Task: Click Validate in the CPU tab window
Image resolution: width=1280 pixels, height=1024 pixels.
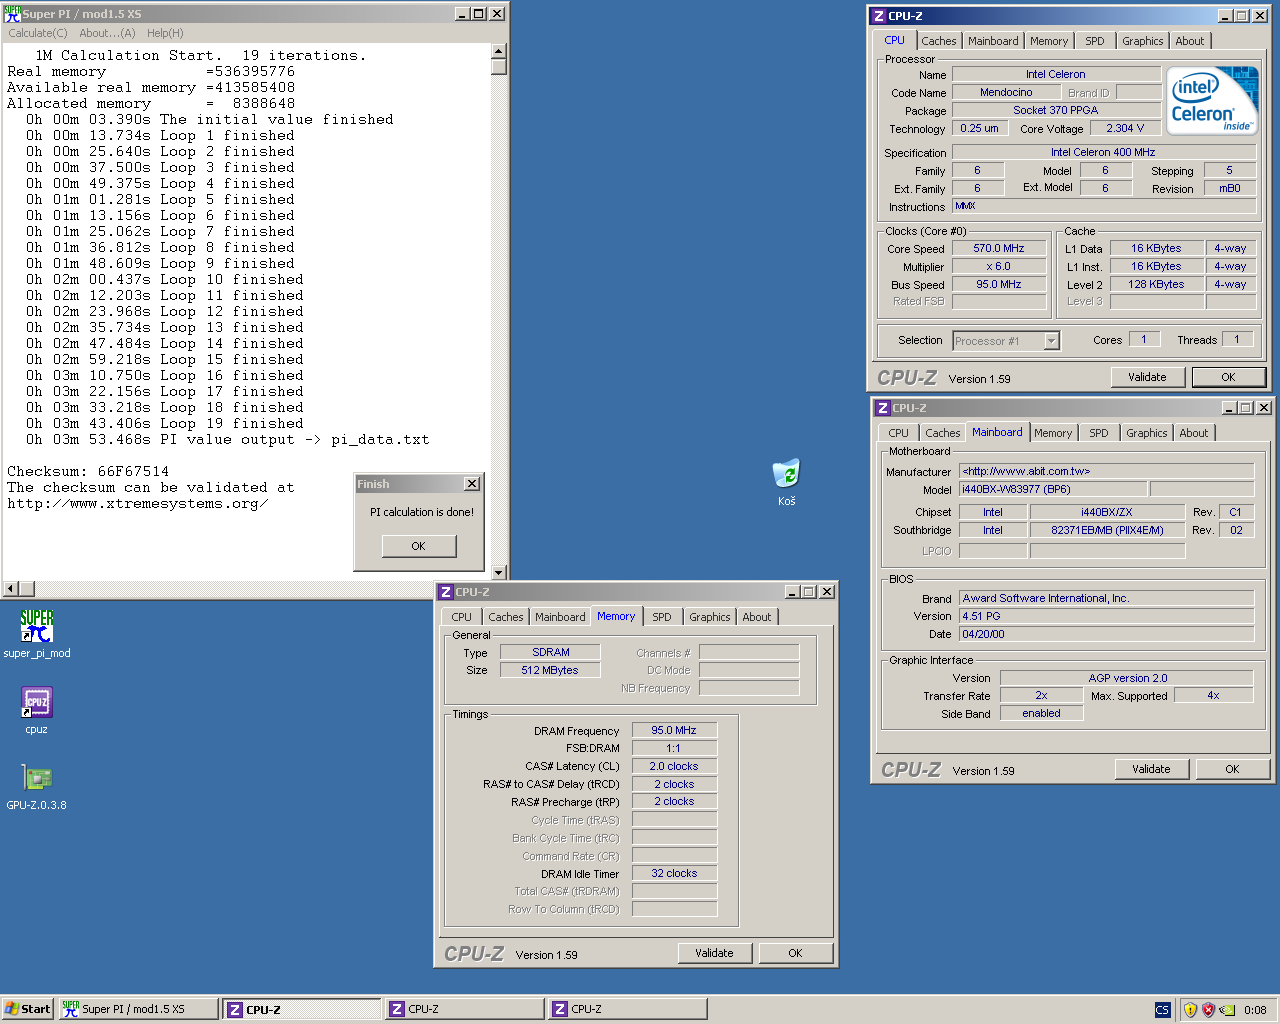Action: pos(1148,377)
